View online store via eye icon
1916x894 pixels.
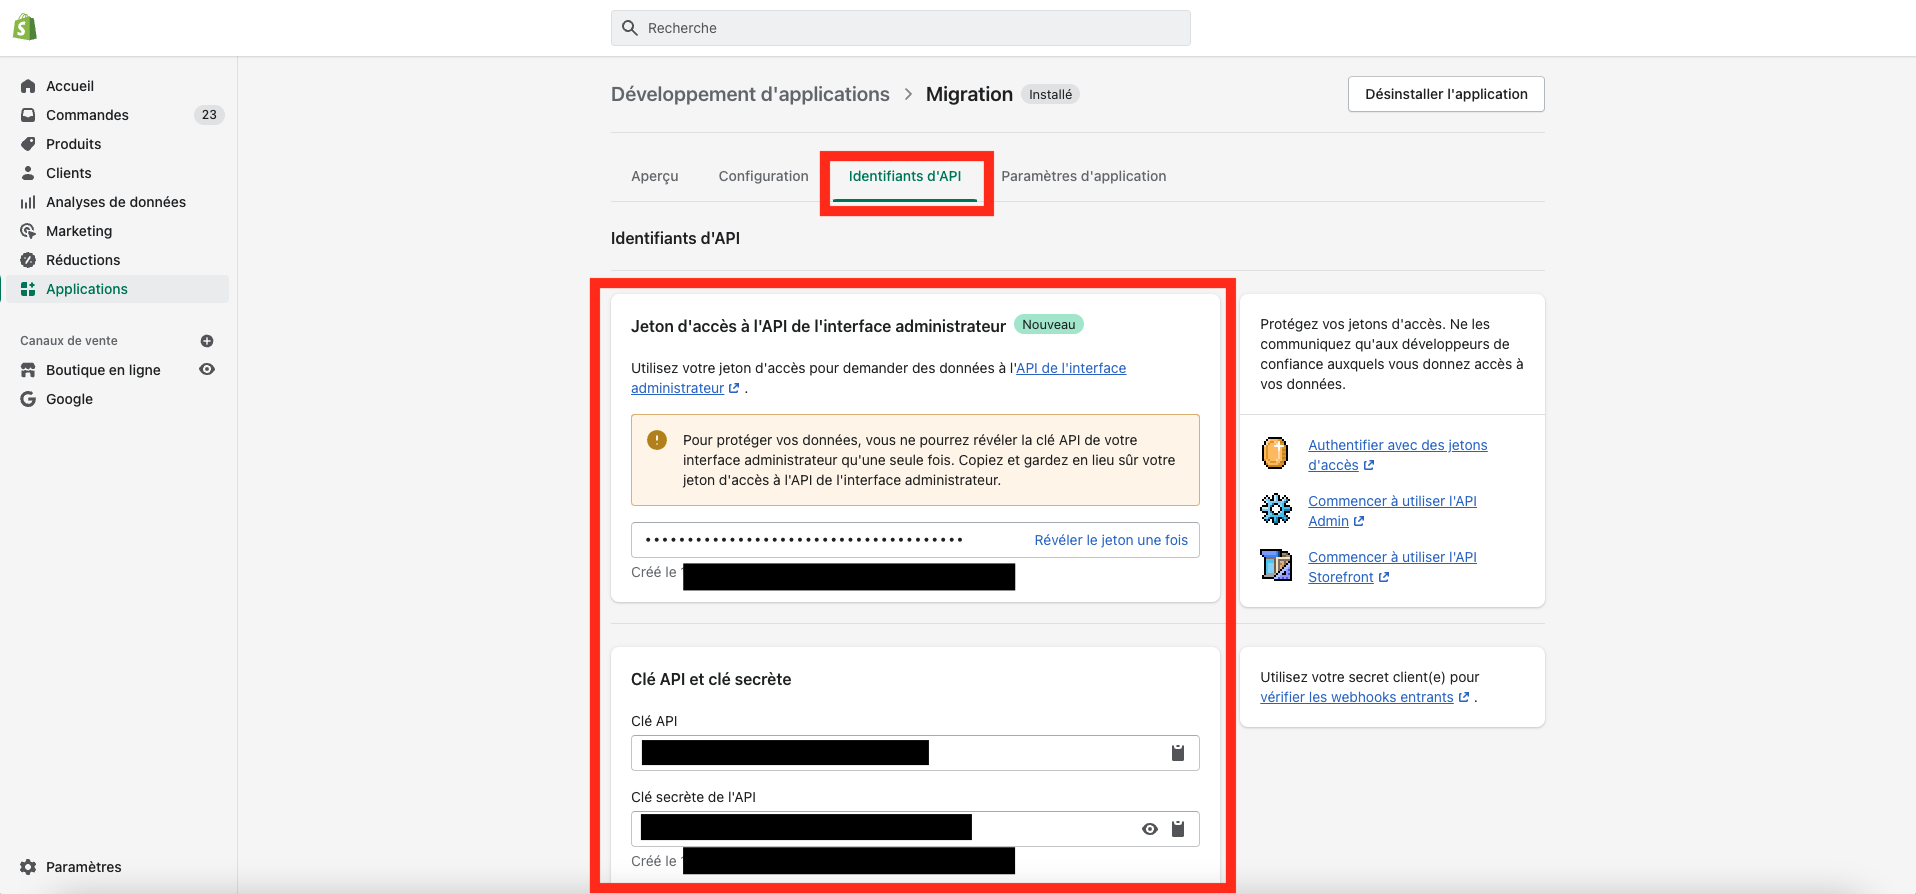(x=207, y=369)
